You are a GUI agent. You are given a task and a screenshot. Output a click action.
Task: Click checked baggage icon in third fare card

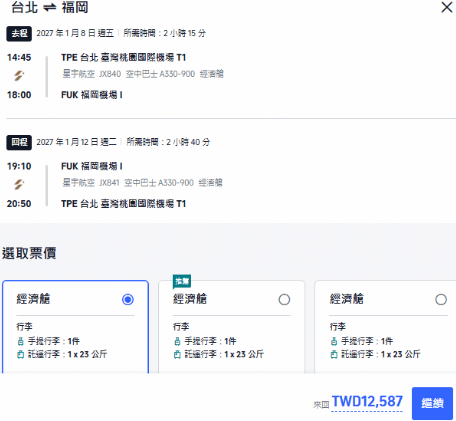click(334, 354)
